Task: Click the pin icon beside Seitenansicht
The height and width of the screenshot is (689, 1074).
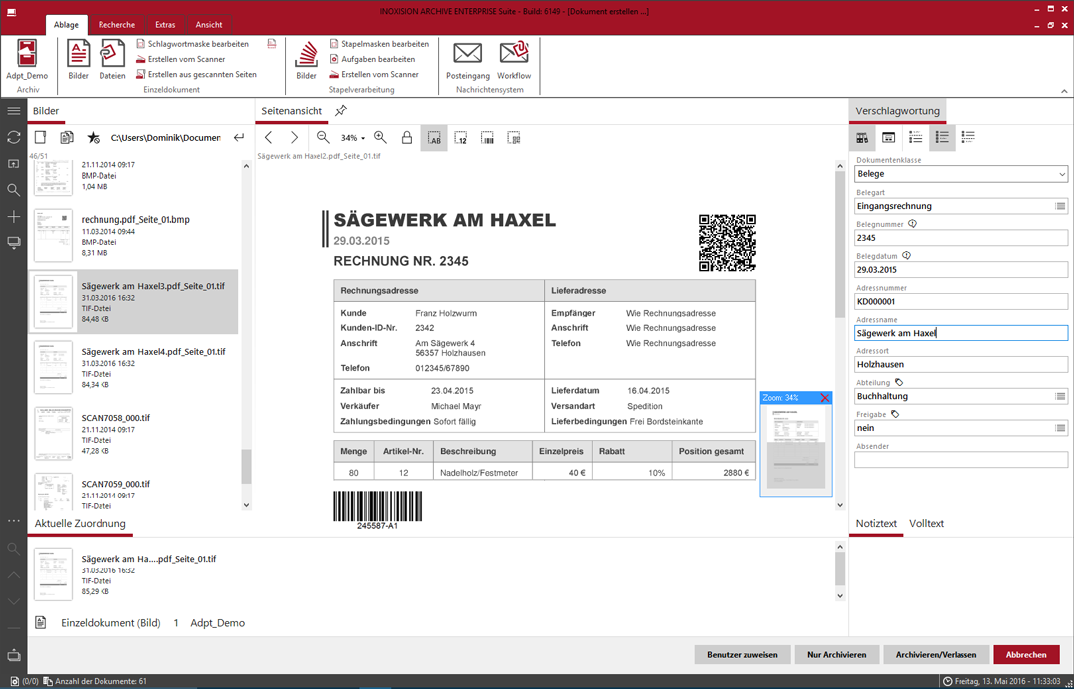Action: tap(341, 111)
